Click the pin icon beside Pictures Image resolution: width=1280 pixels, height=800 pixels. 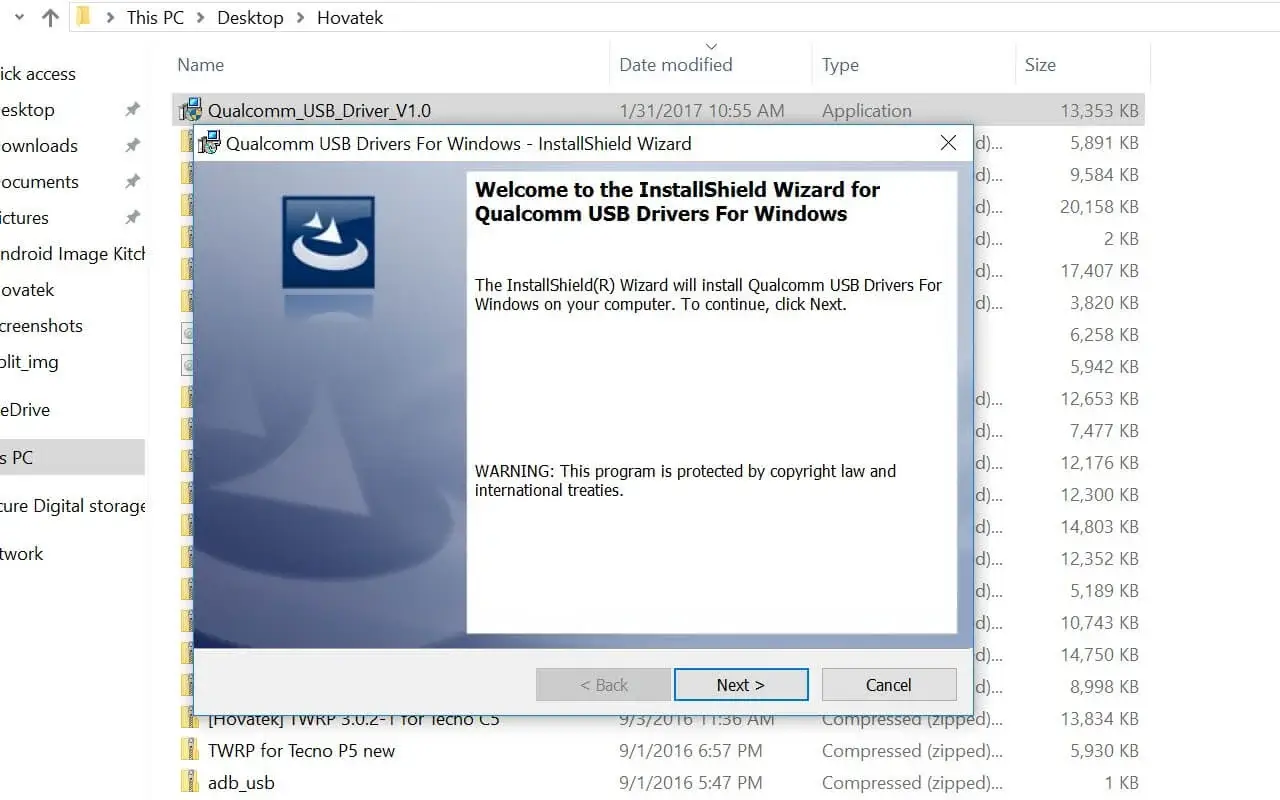(x=131, y=217)
